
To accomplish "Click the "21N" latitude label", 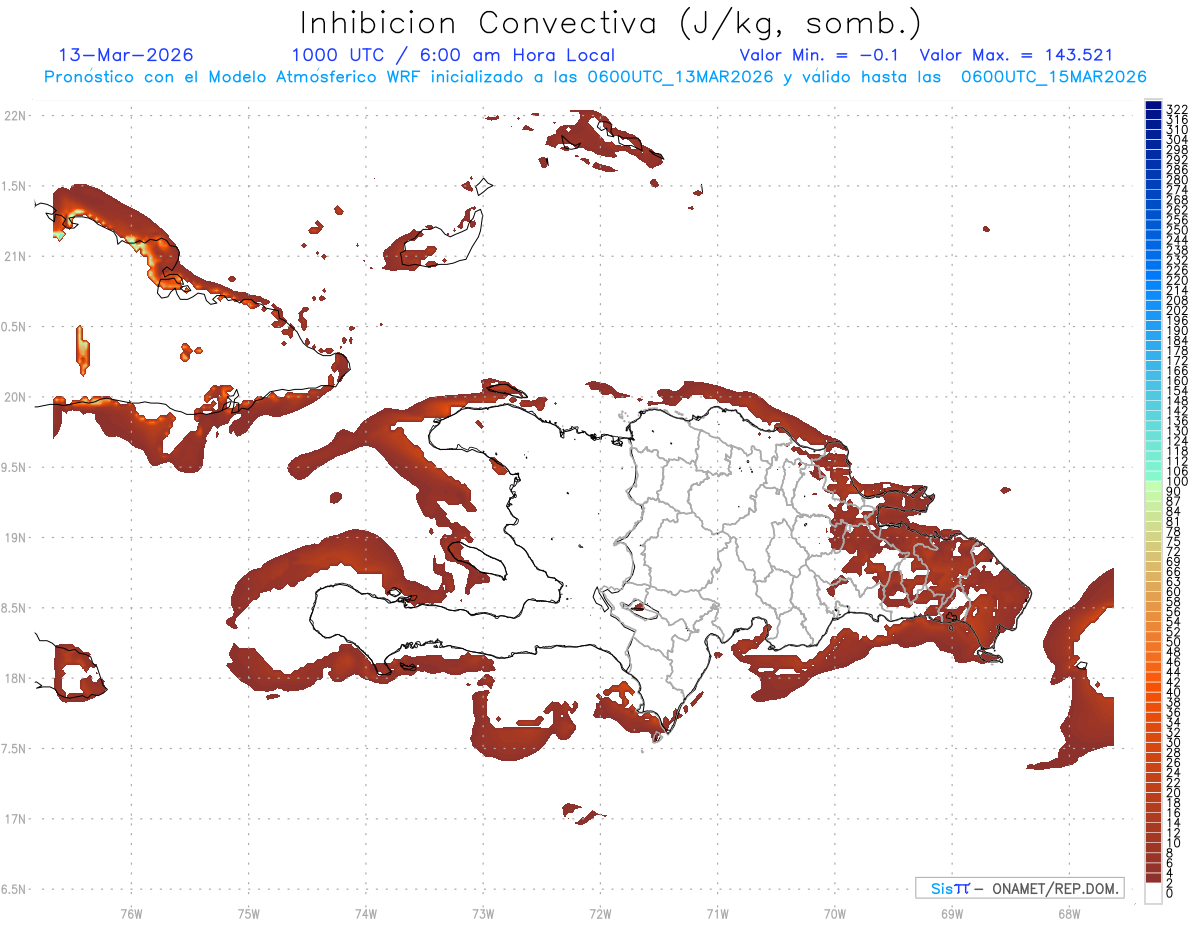I will tap(15, 256).
